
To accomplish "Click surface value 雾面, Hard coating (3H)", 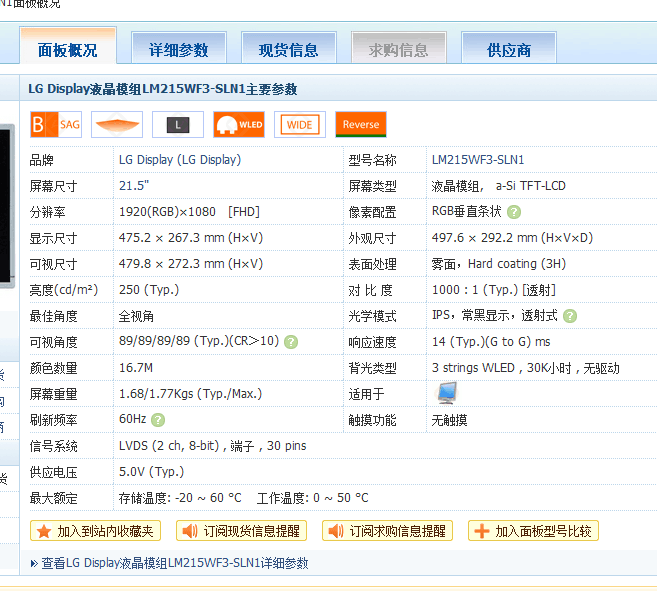I will coord(499,264).
